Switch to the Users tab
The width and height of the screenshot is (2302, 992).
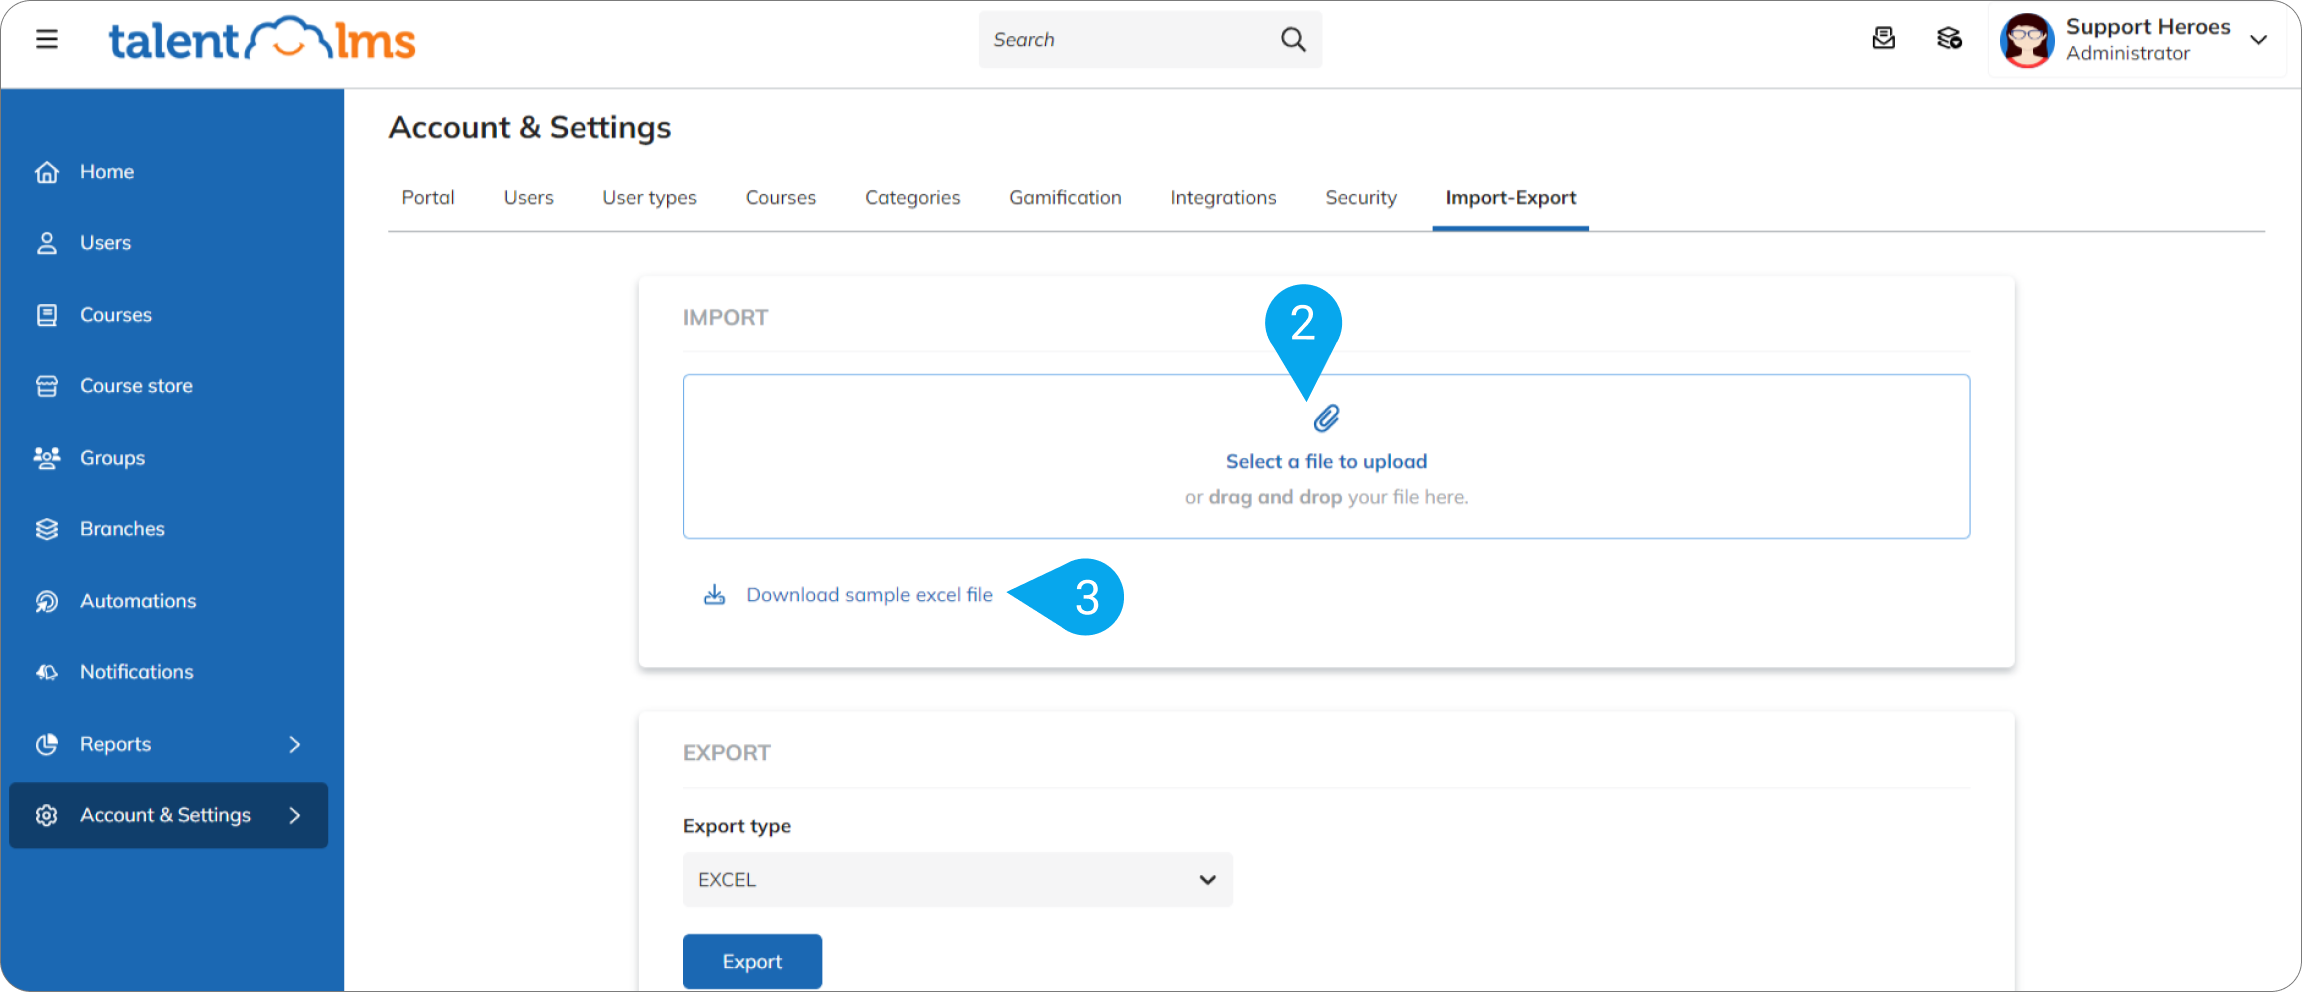tap(528, 198)
